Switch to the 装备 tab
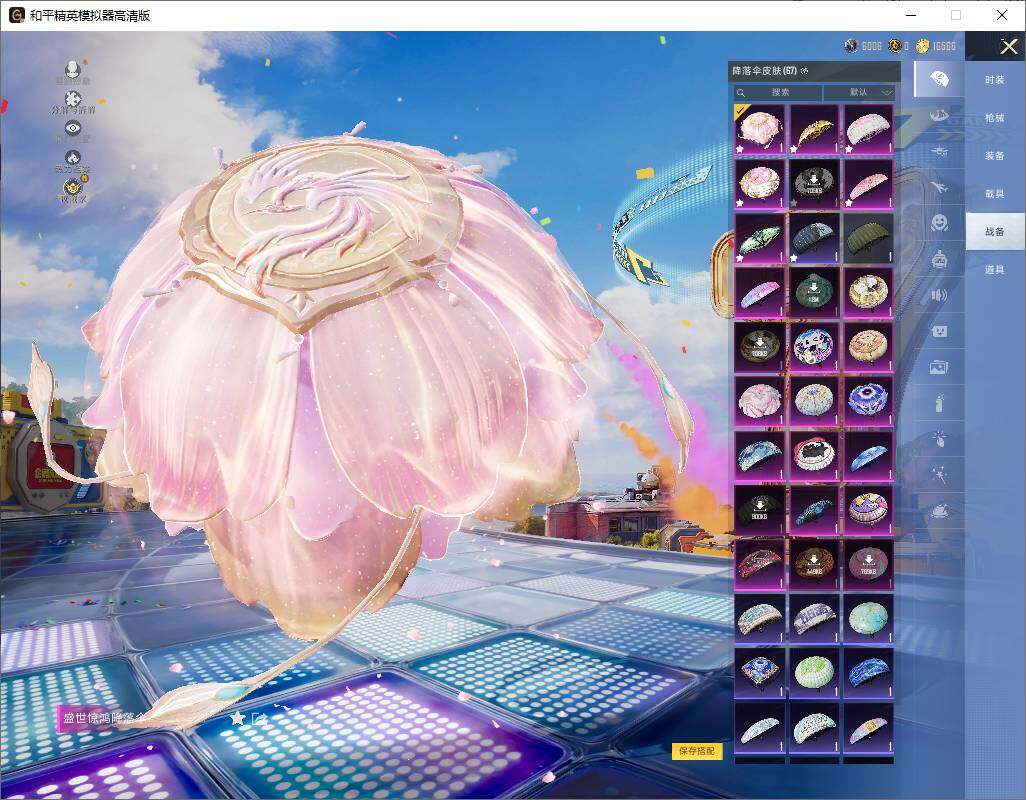 tap(995, 156)
